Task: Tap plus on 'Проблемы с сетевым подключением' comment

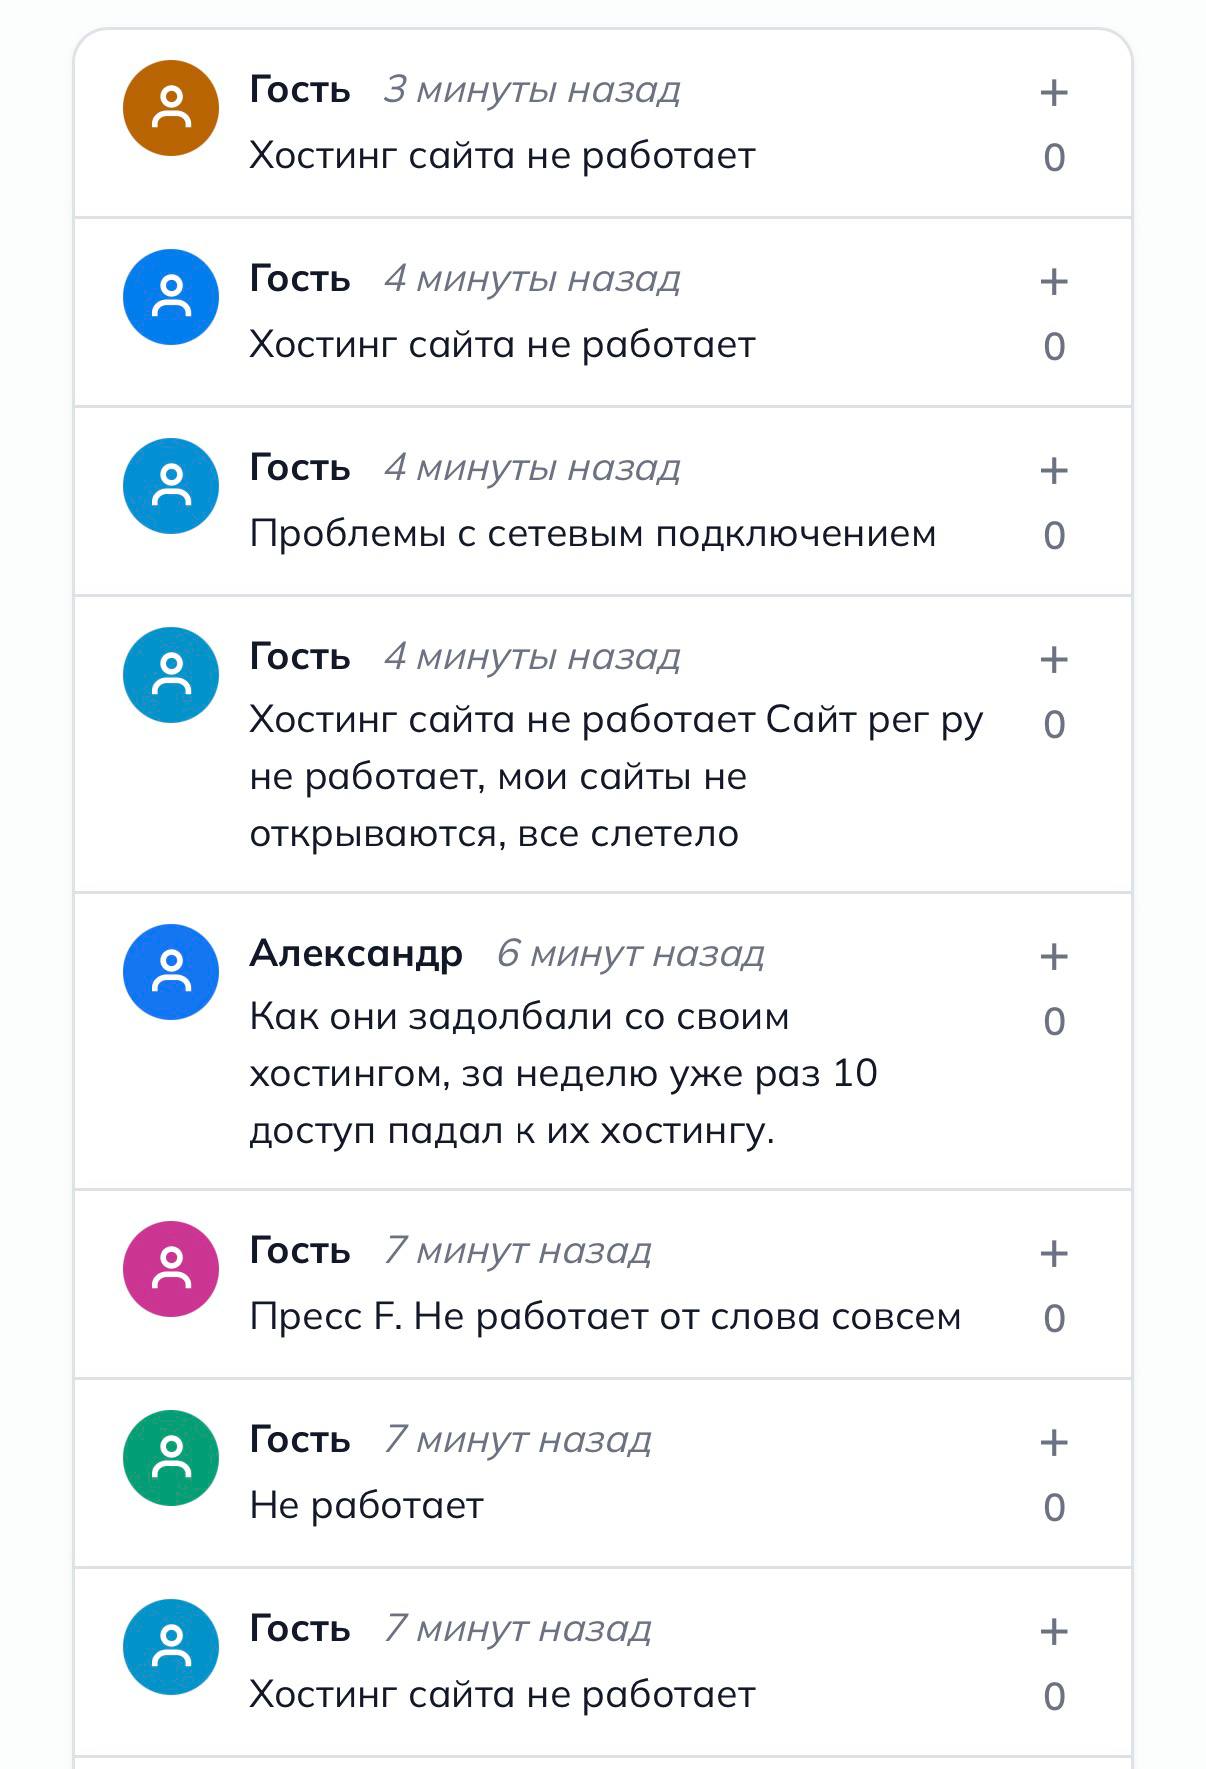Action: 1054,471
